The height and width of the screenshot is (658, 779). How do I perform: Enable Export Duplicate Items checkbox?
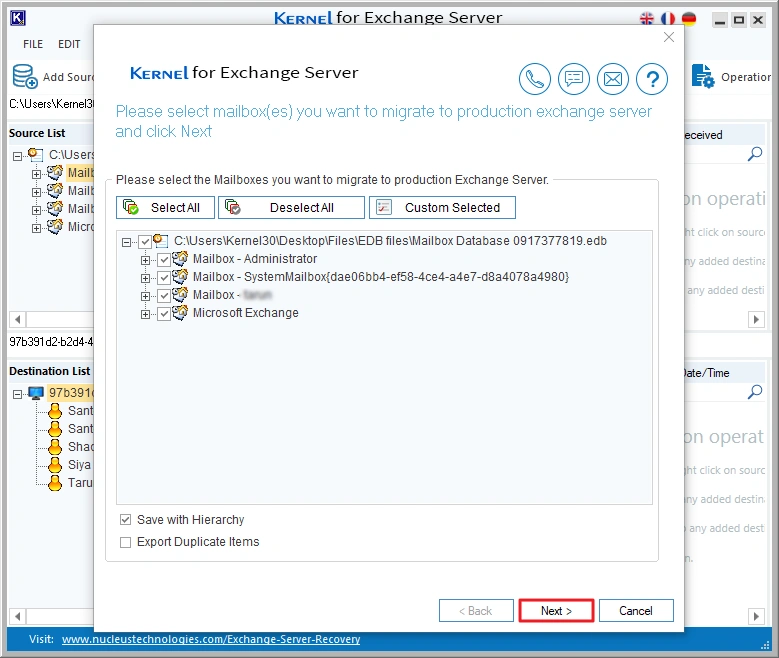[126, 542]
